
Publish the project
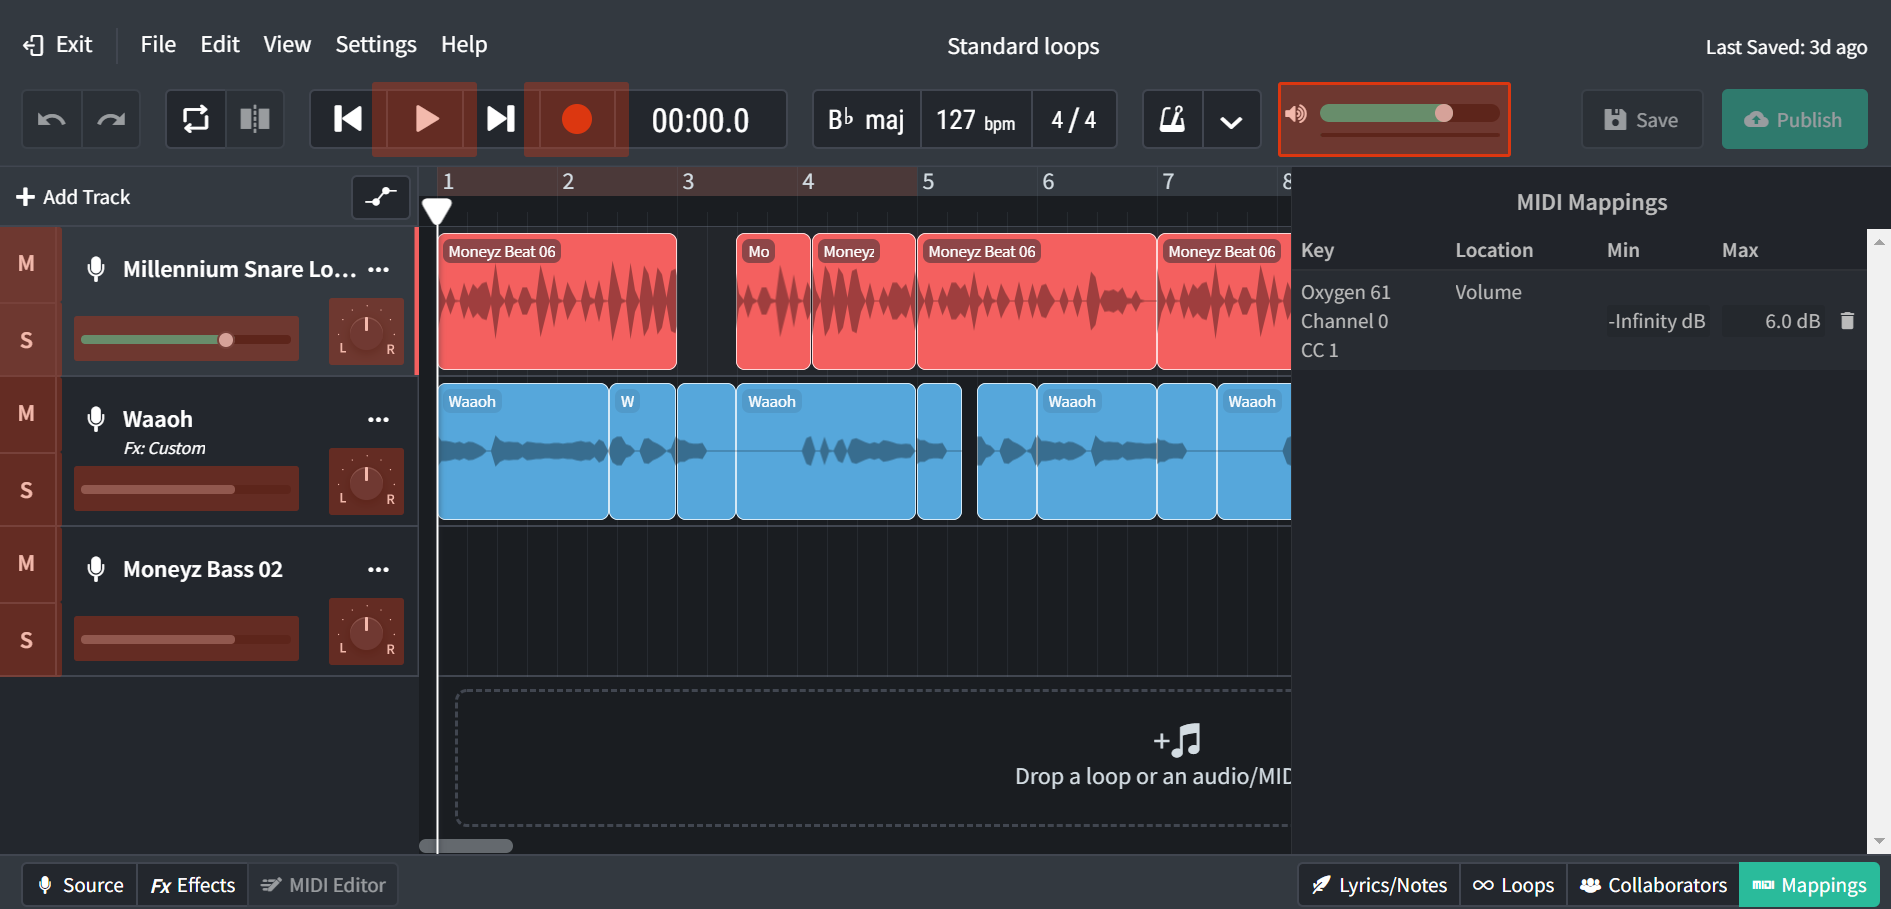click(1794, 120)
